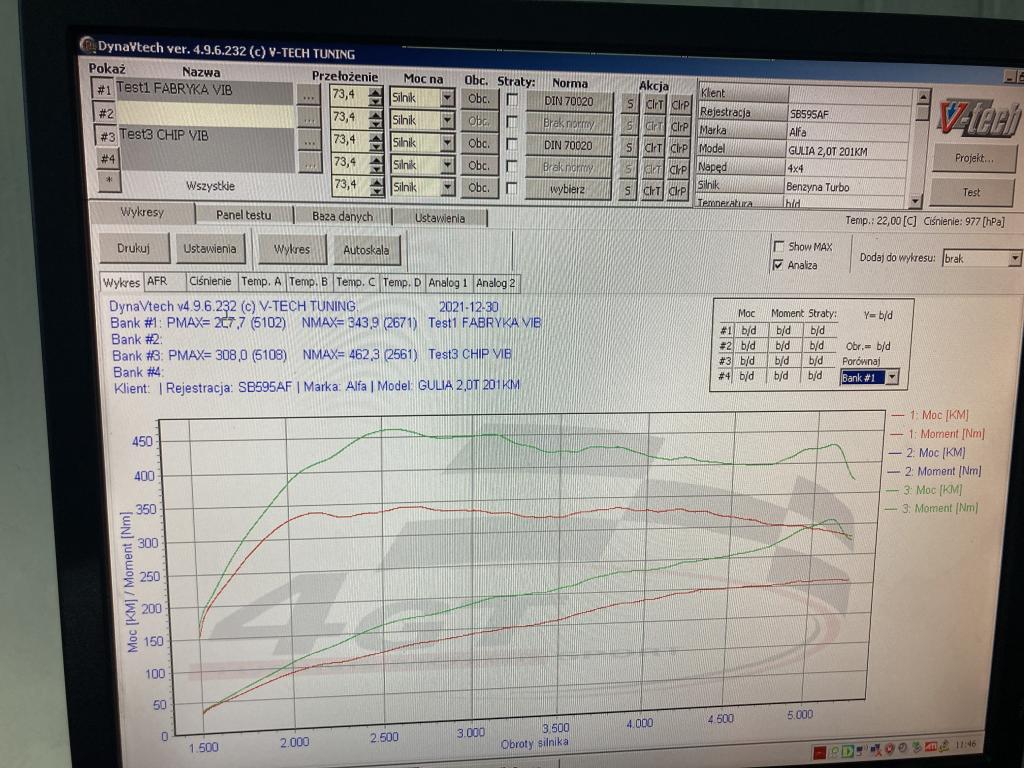The height and width of the screenshot is (768, 1024).
Task: Click the ... button beside Test3 CHIP VIB
Action: 310,140
